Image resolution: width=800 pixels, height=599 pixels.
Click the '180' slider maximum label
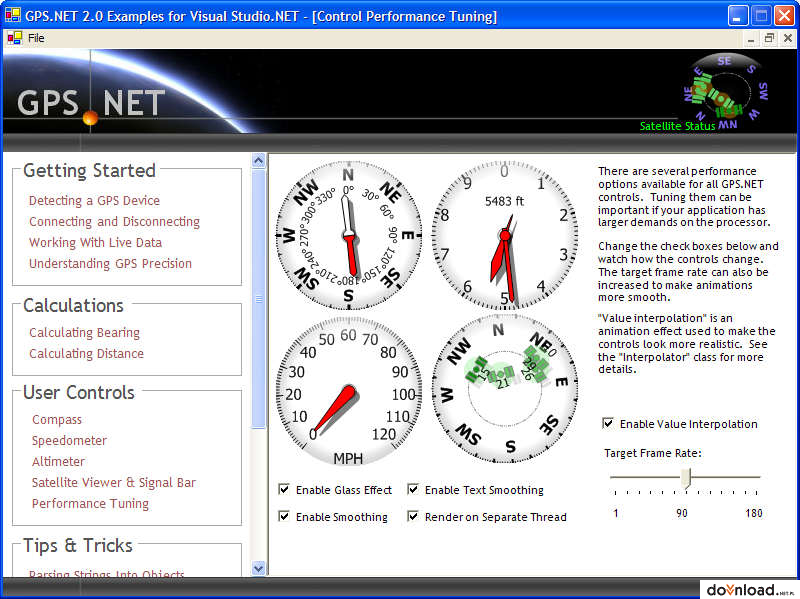[754, 513]
